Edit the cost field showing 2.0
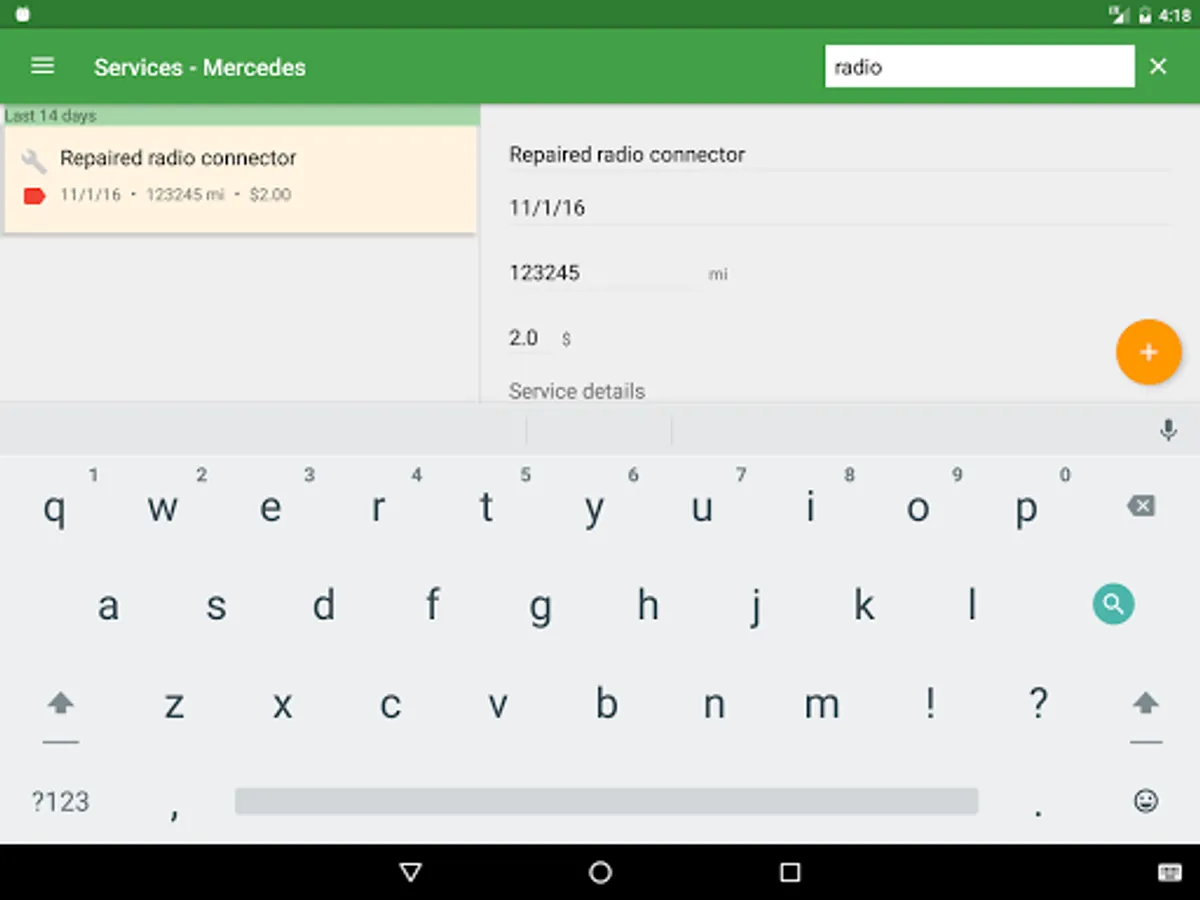This screenshot has height=900, width=1200. (x=529, y=338)
